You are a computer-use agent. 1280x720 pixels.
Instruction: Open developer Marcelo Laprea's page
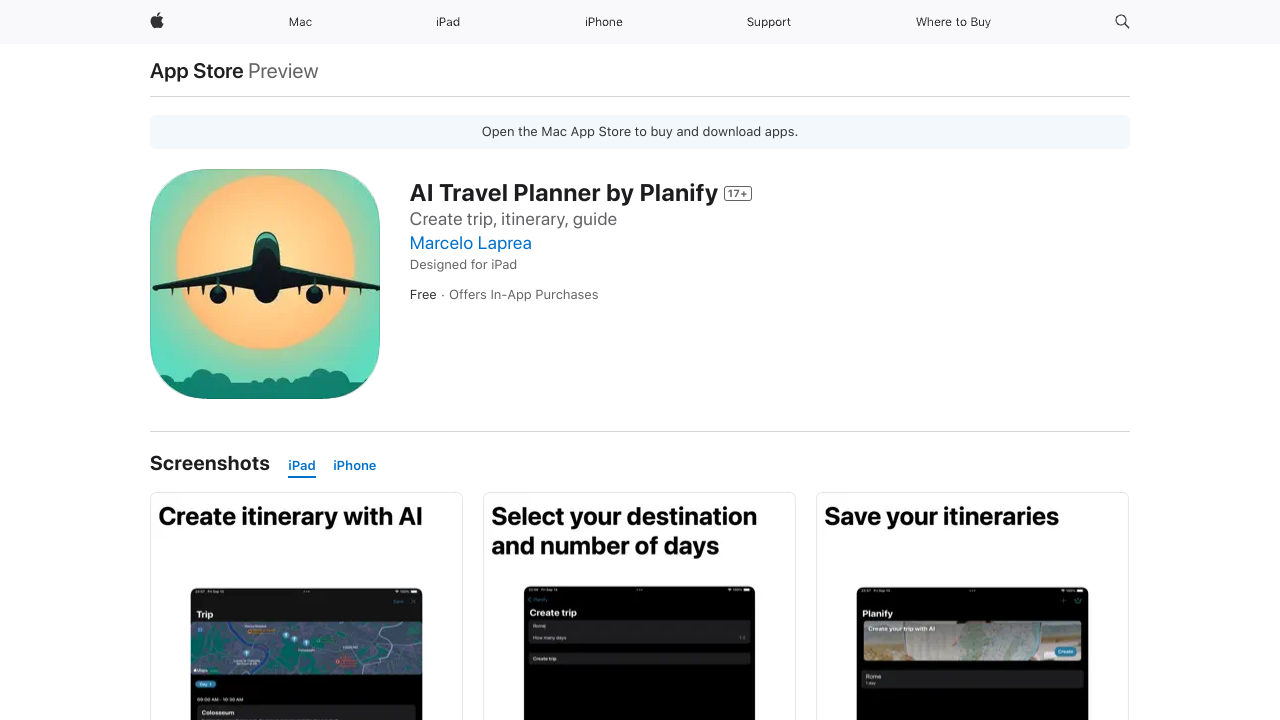coord(470,243)
